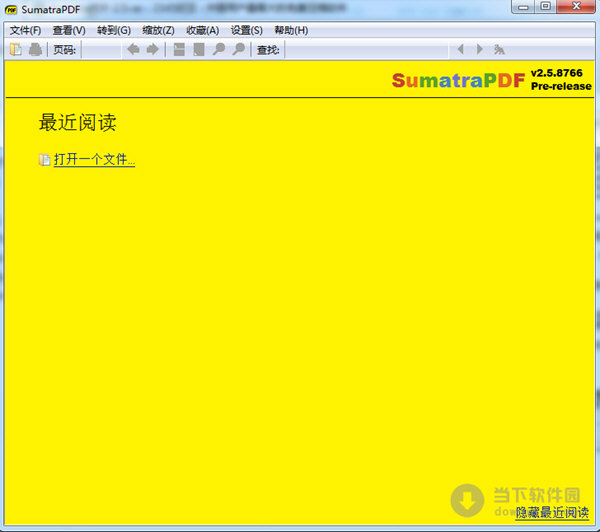Click the Open file toolbar icon
The width and height of the screenshot is (600, 532).
coord(16,50)
